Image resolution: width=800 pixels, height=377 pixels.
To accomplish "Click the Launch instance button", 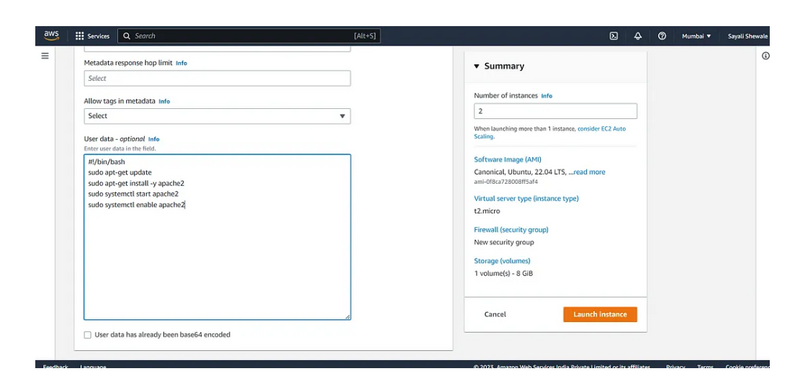I will pyautogui.click(x=600, y=314).
